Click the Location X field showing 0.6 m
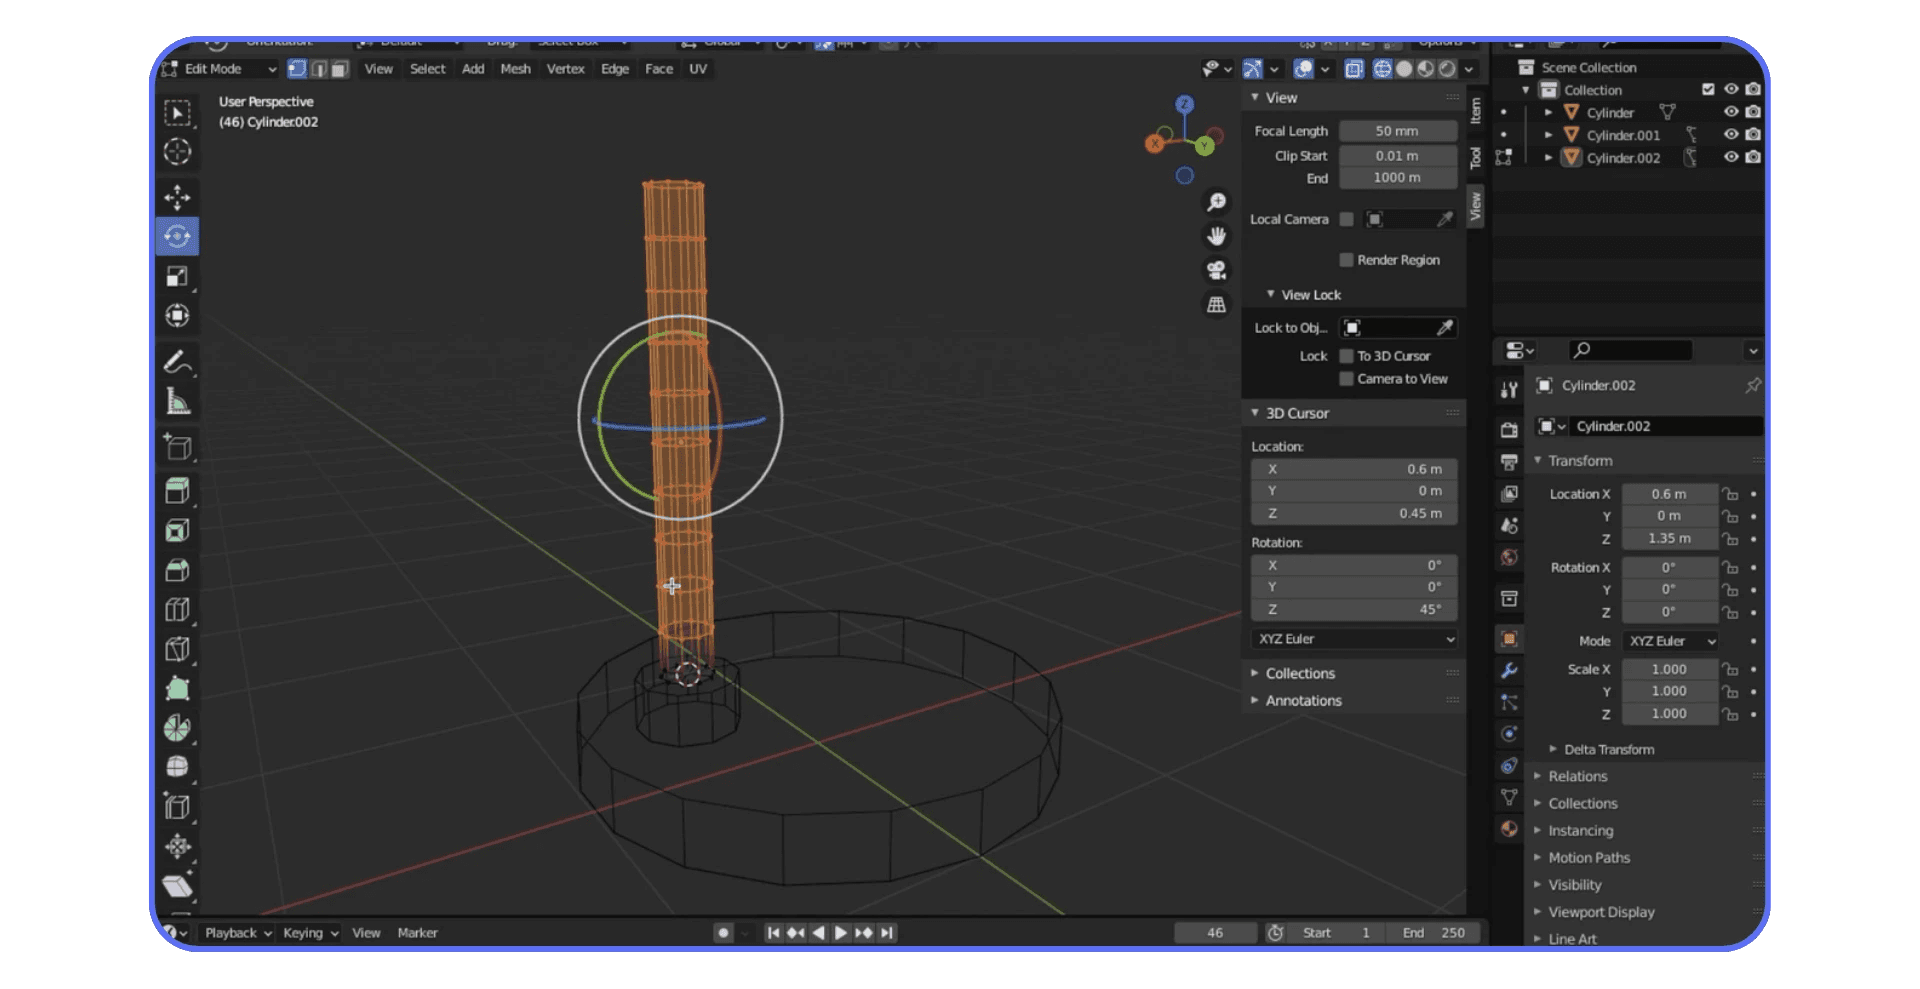 click(1670, 493)
